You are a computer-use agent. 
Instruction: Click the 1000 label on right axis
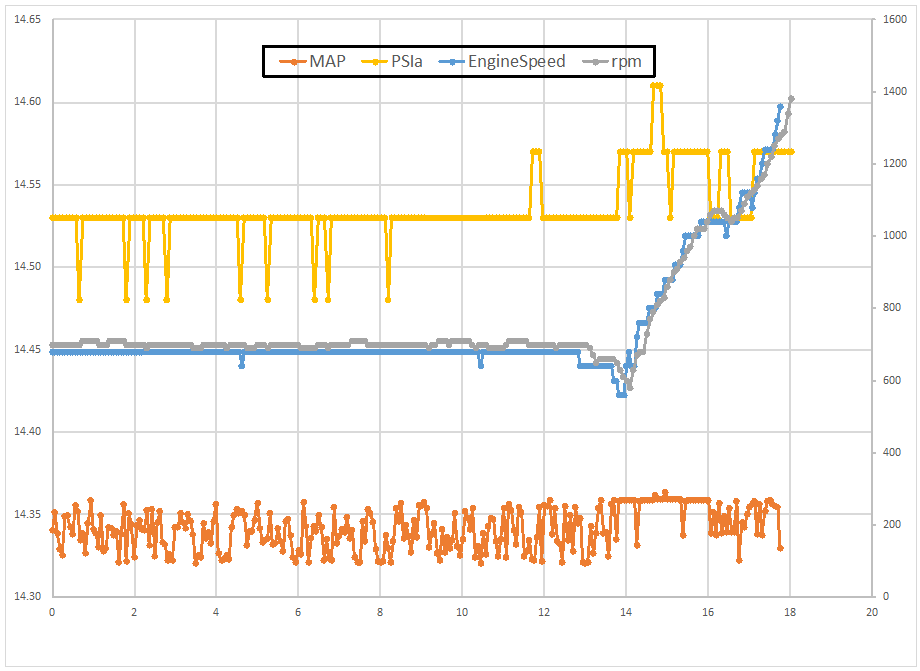coord(892,236)
